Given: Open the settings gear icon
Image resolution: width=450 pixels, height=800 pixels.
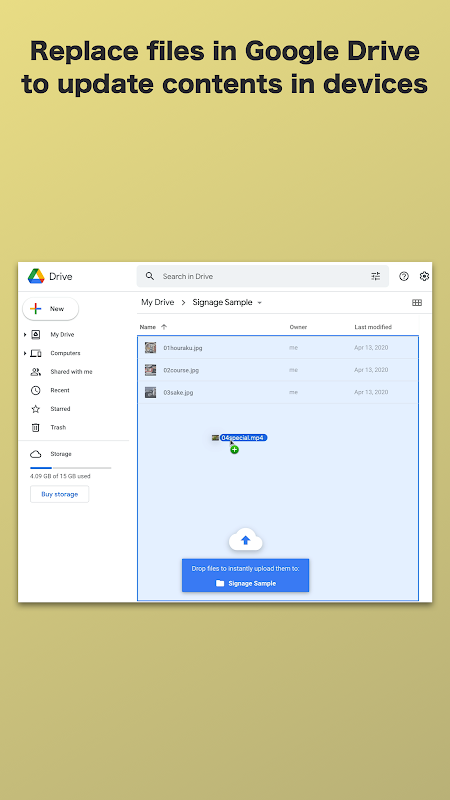Looking at the screenshot, I should pos(424,277).
